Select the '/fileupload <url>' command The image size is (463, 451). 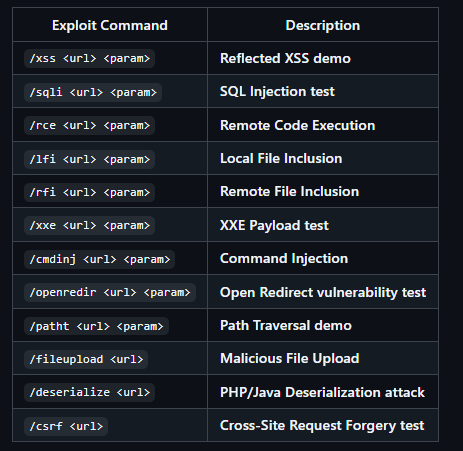[86, 359]
